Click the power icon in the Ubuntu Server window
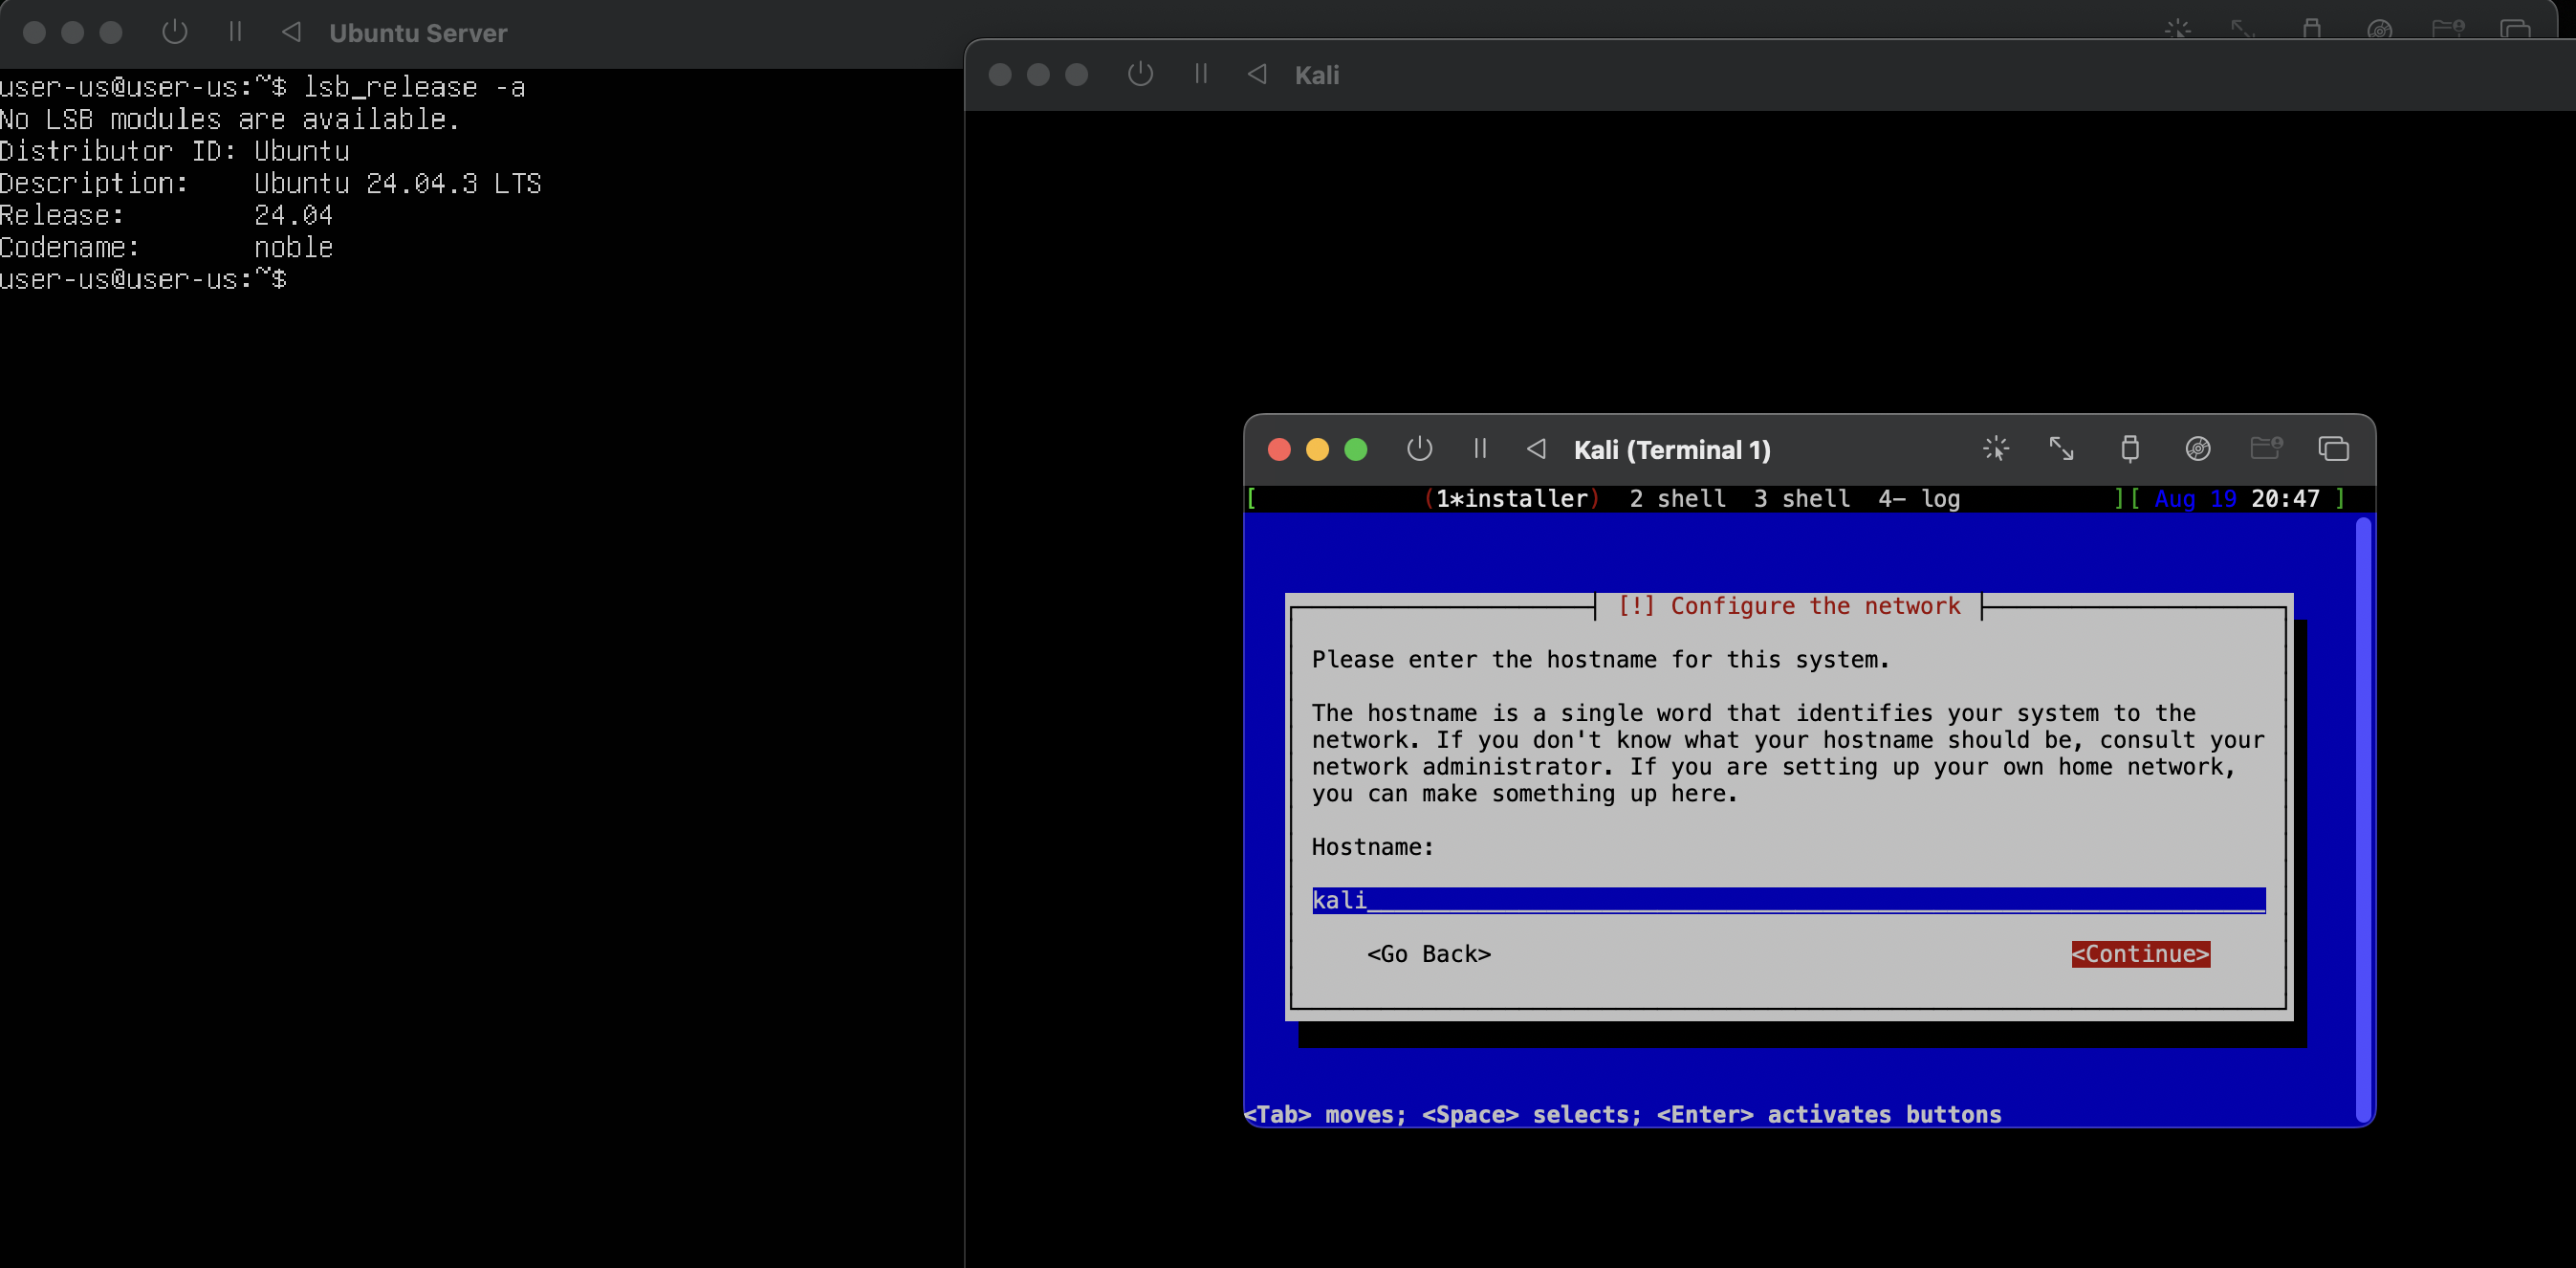This screenshot has width=2576, height=1268. pyautogui.click(x=175, y=32)
